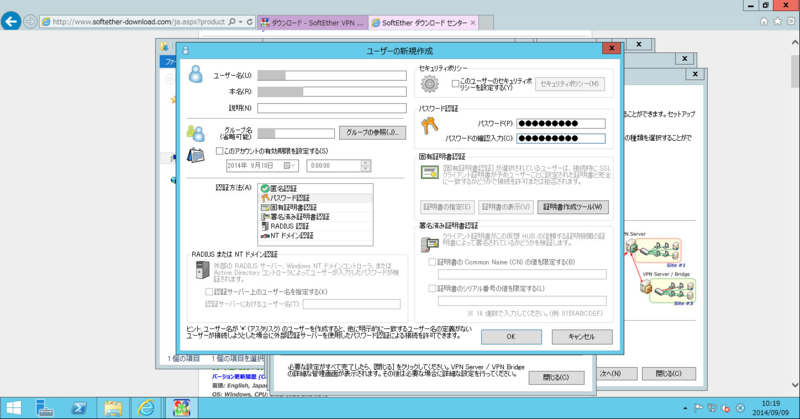
Task: Click the browser vertical scrollbar down arrow
Action: (x=795, y=385)
